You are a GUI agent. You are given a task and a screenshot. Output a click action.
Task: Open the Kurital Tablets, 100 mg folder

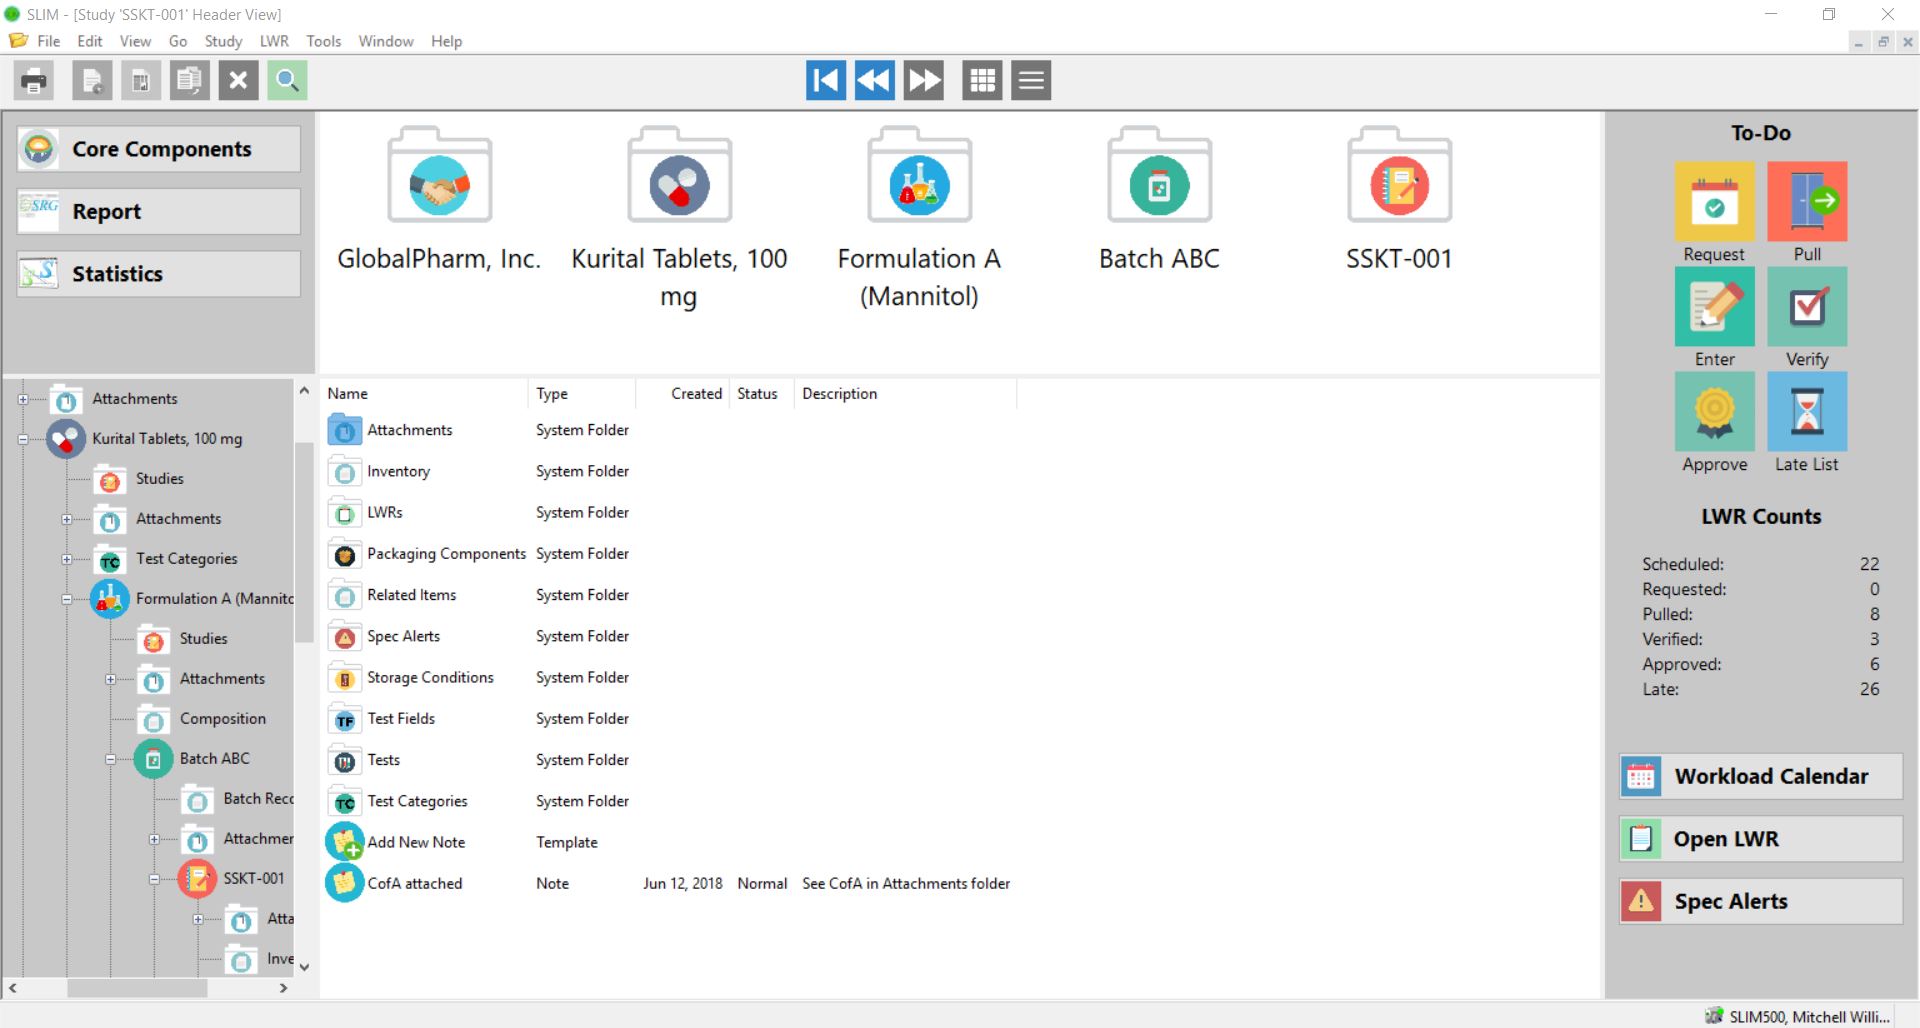[x=680, y=175]
